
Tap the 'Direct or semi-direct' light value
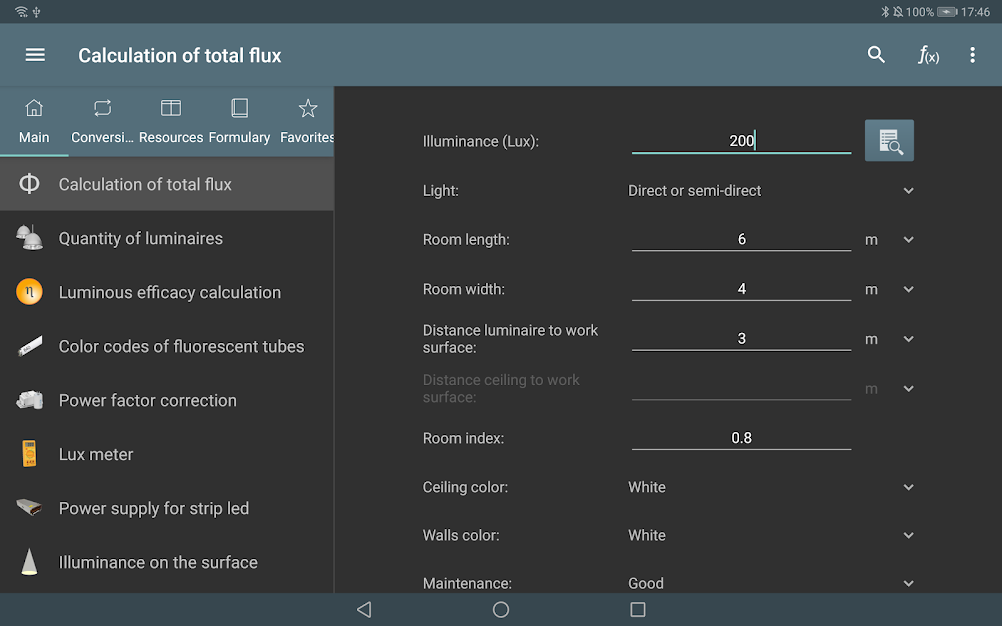pos(695,190)
